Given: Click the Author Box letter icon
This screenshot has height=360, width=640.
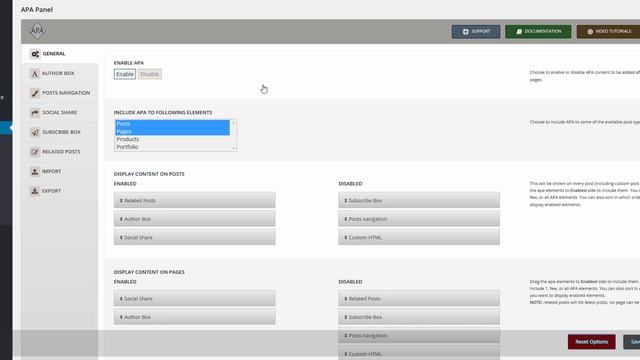Looking at the screenshot, I should tap(35, 73).
